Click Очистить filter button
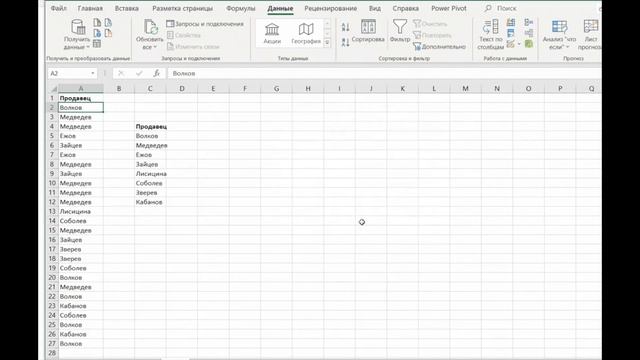This screenshot has height=360, width=640. pos(430,24)
